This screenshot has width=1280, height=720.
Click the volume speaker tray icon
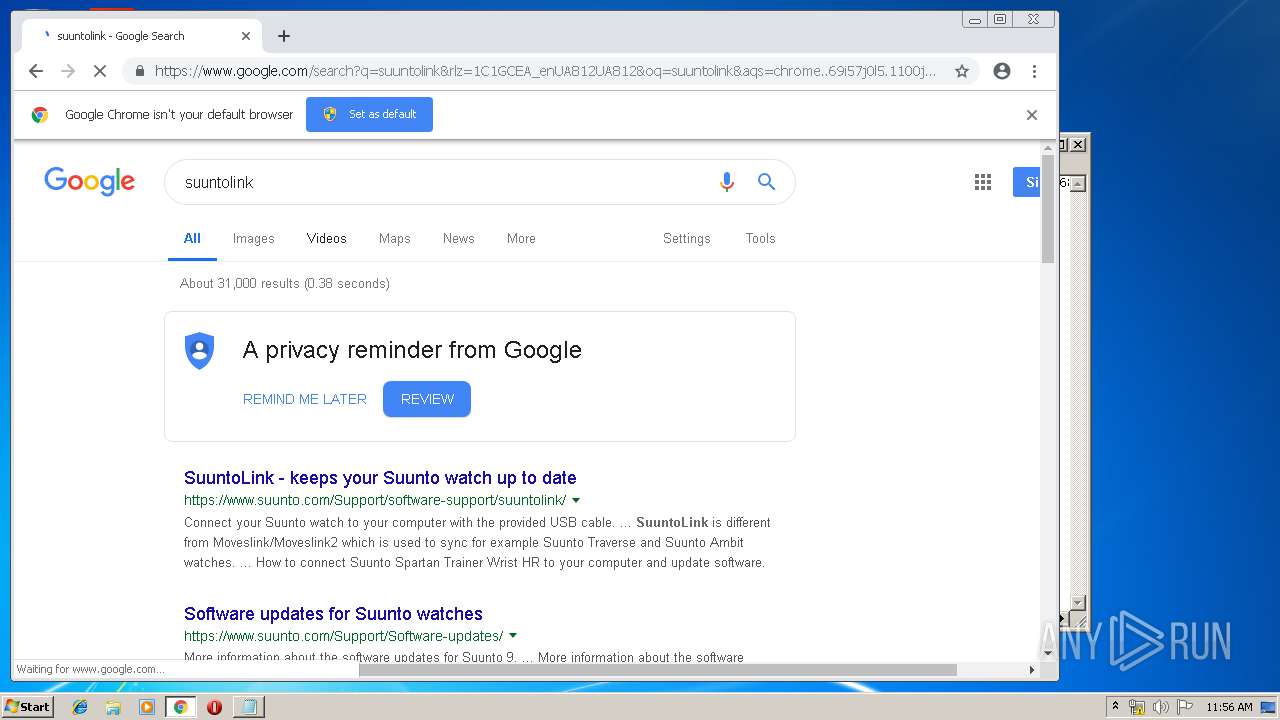click(1160, 707)
